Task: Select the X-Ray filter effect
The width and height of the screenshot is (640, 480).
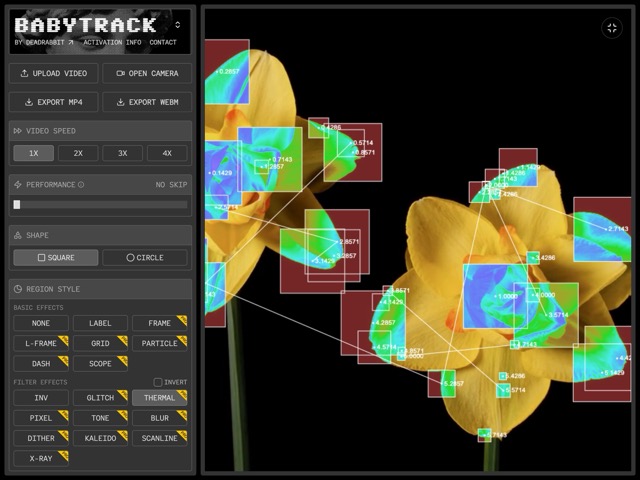Action: click(x=41, y=458)
